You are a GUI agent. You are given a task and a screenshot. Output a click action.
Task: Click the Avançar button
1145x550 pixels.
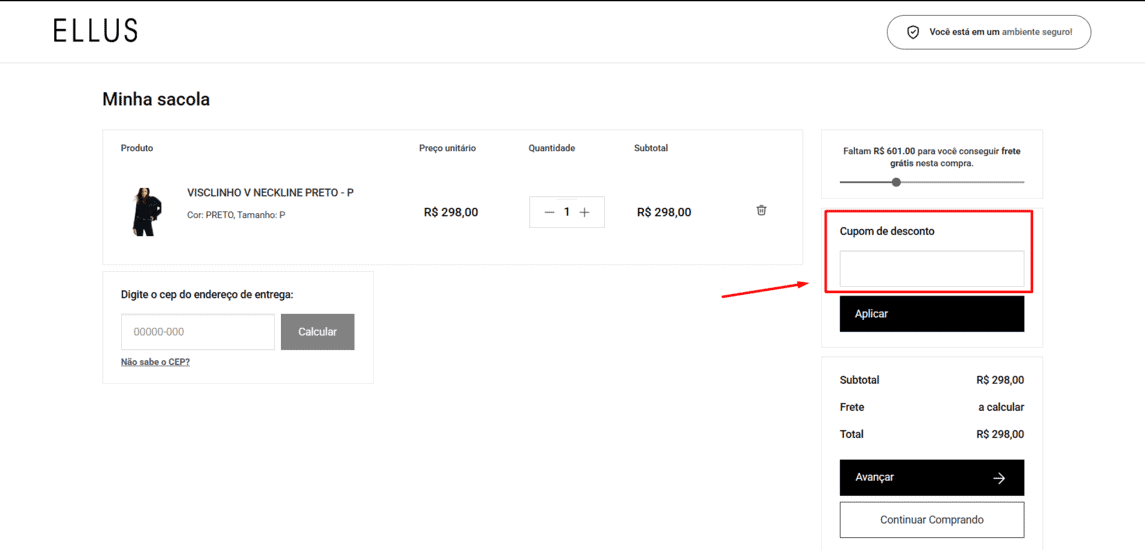coord(932,478)
